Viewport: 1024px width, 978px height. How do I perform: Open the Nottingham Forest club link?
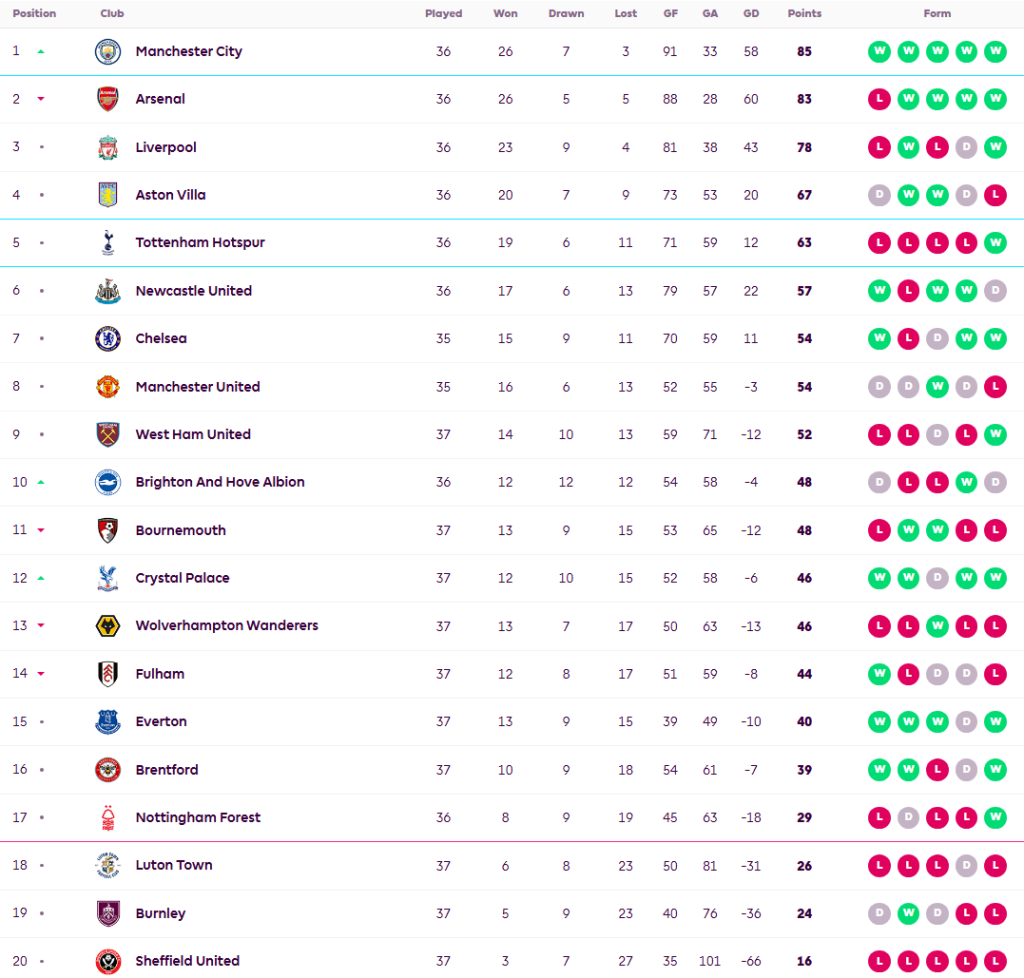pyautogui.click(x=198, y=817)
